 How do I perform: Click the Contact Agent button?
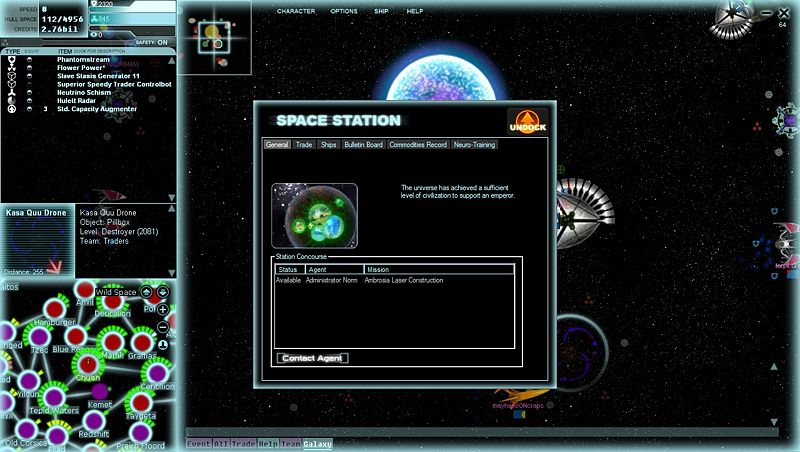(x=312, y=358)
